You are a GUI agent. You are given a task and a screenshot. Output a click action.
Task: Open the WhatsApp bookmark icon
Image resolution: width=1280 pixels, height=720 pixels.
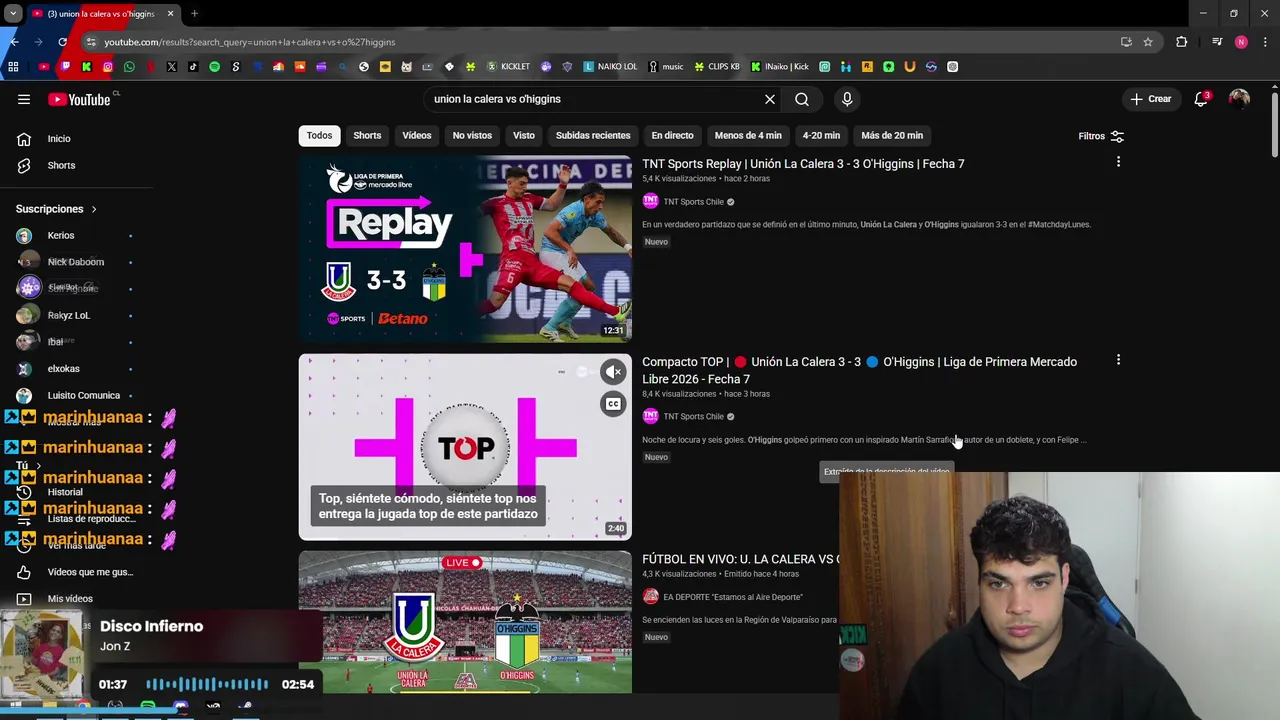129,67
